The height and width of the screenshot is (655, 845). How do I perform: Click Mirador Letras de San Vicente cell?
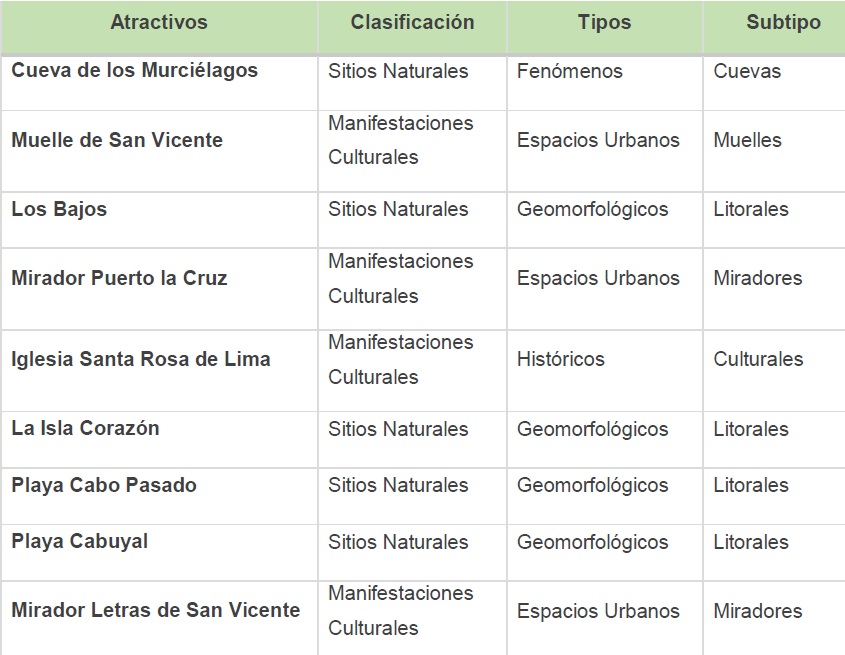tap(155, 610)
